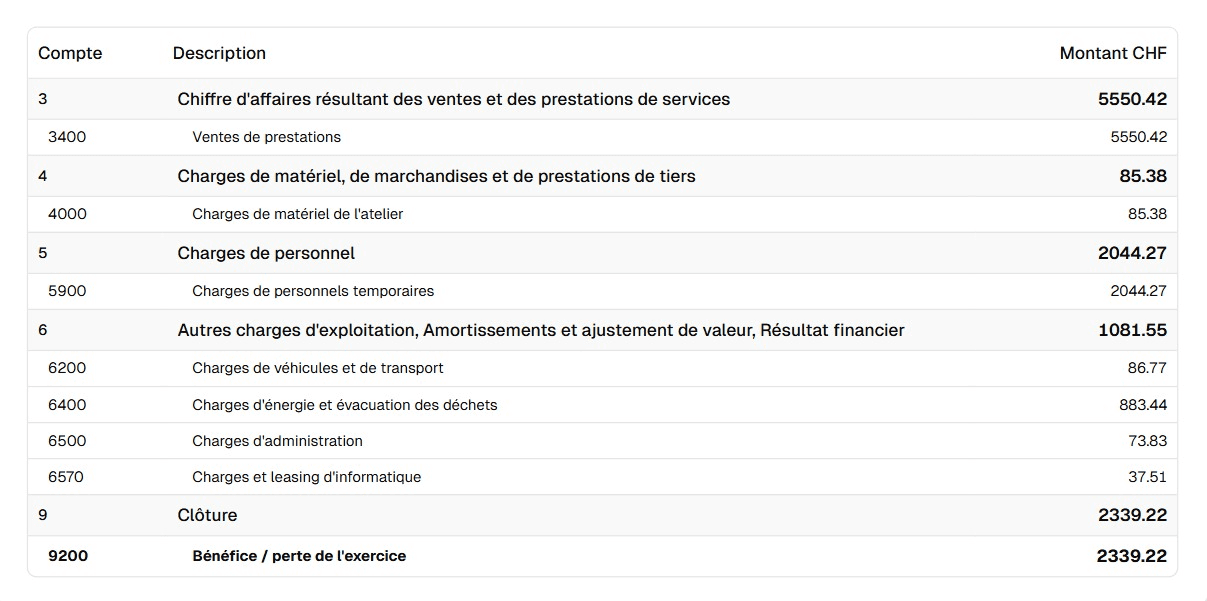Click Charges de véhicules et de transport
The height and width of the screenshot is (601, 1207).
tap(317, 368)
